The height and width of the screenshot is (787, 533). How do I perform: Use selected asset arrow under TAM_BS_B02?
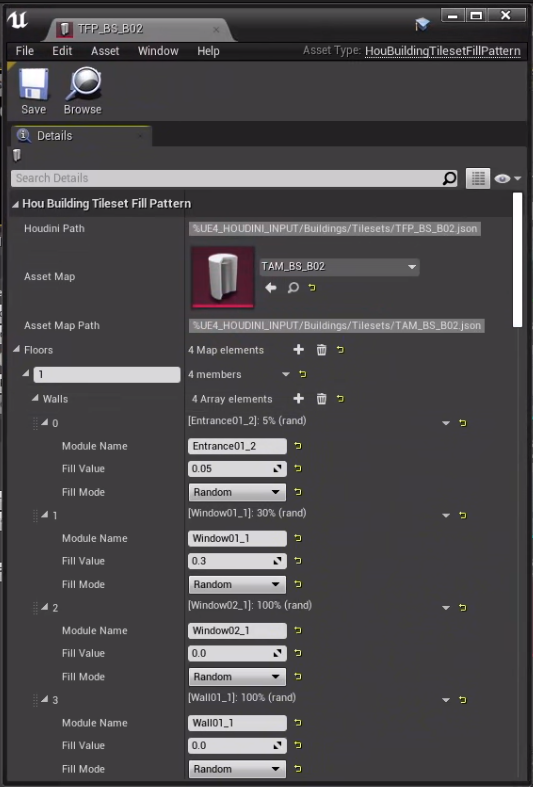(x=271, y=288)
